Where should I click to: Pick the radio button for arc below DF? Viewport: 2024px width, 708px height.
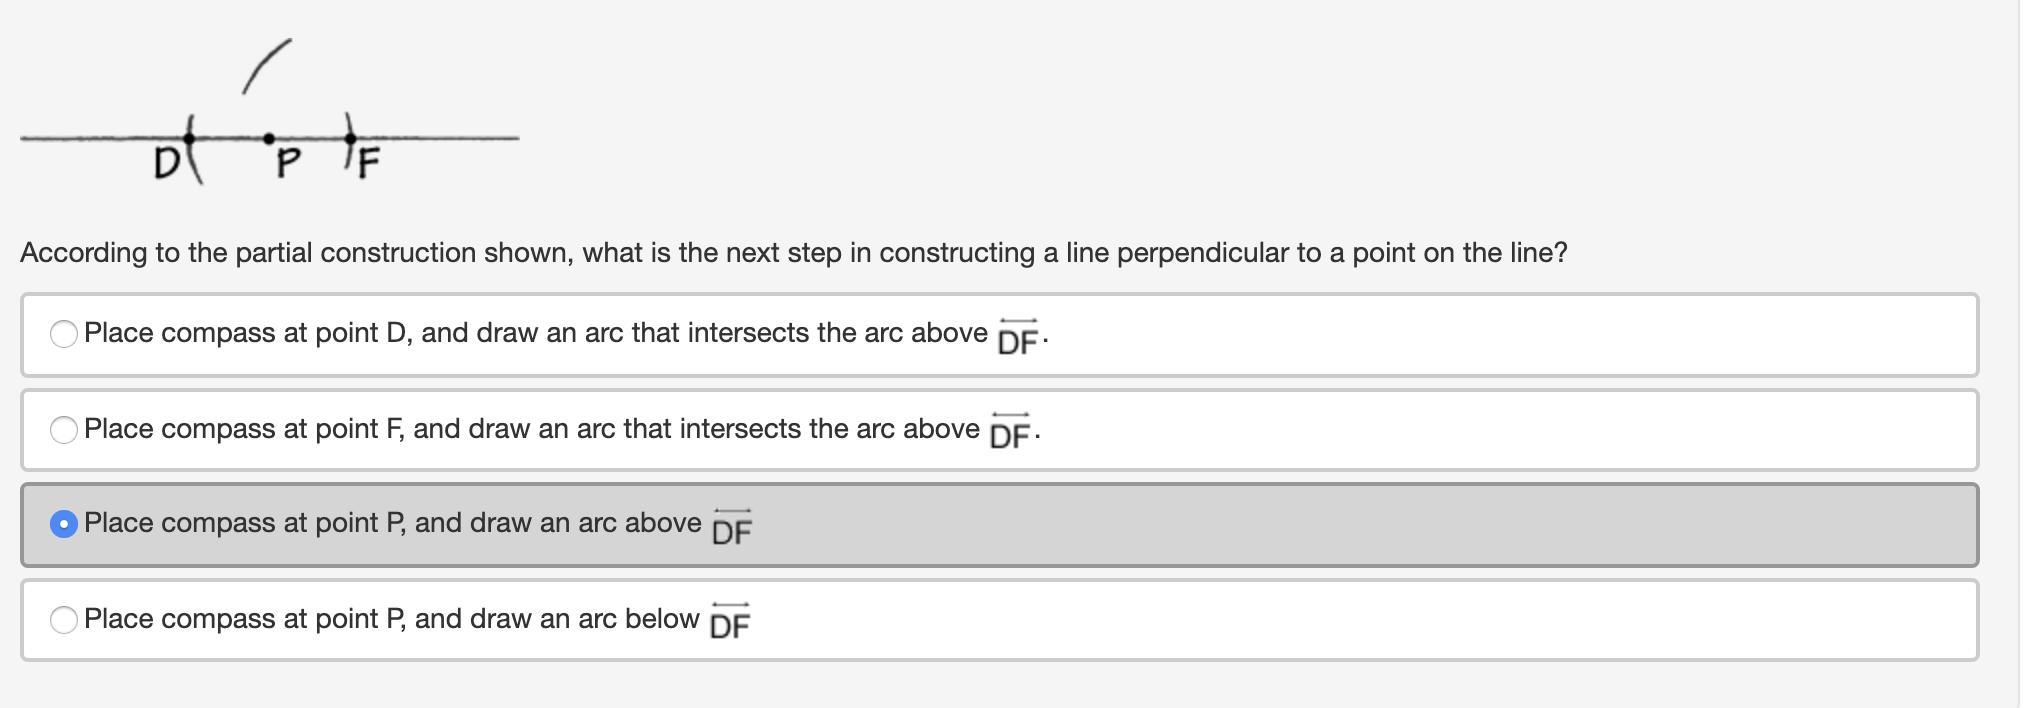(x=63, y=620)
